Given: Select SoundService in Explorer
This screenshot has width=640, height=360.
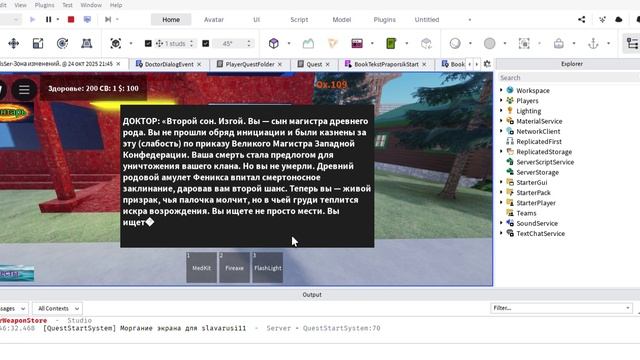Looking at the screenshot, I should [537, 223].
